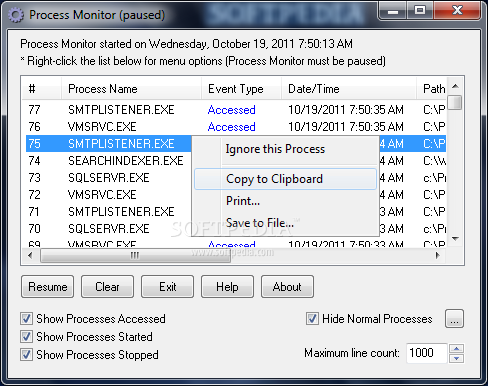
Task: Click the 10/19/2011 7:50:35 AM cell in row 76
Action: (x=346, y=127)
